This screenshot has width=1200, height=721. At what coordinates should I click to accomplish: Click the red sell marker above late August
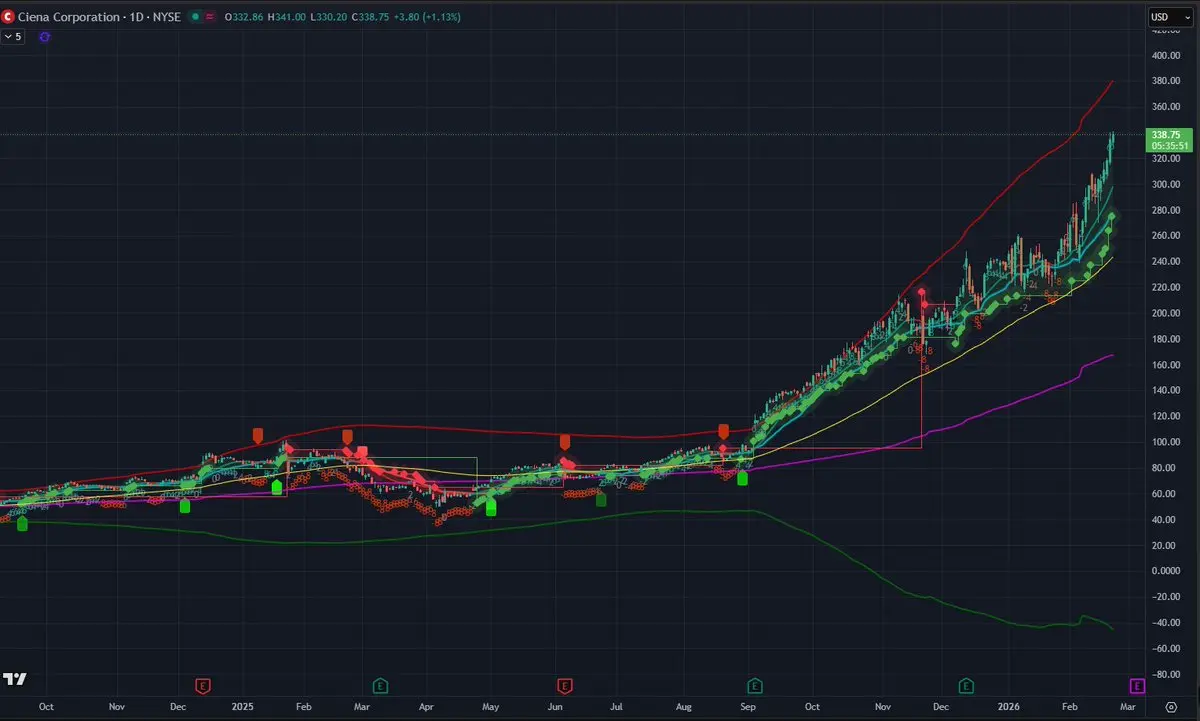[x=723, y=431]
